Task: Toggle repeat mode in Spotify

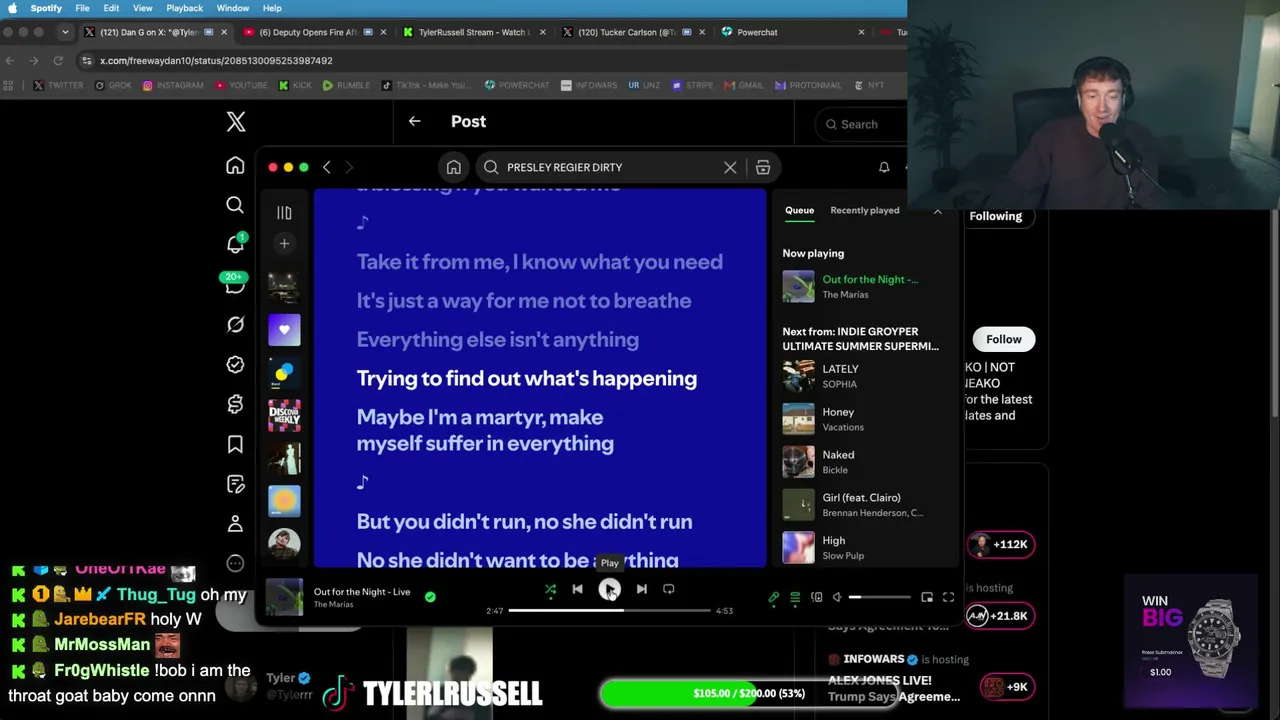Action: click(668, 590)
